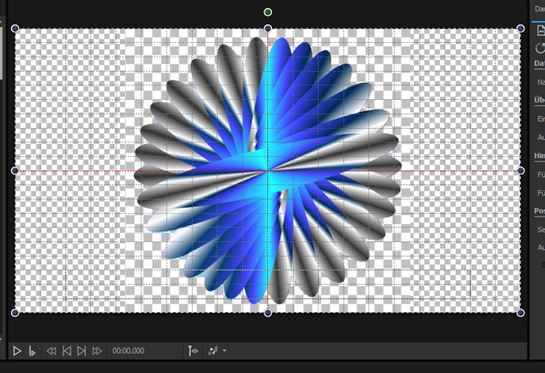Screen dimensions: 545x373
Task: Click the blue flower graphic center point
Action: [268, 171]
